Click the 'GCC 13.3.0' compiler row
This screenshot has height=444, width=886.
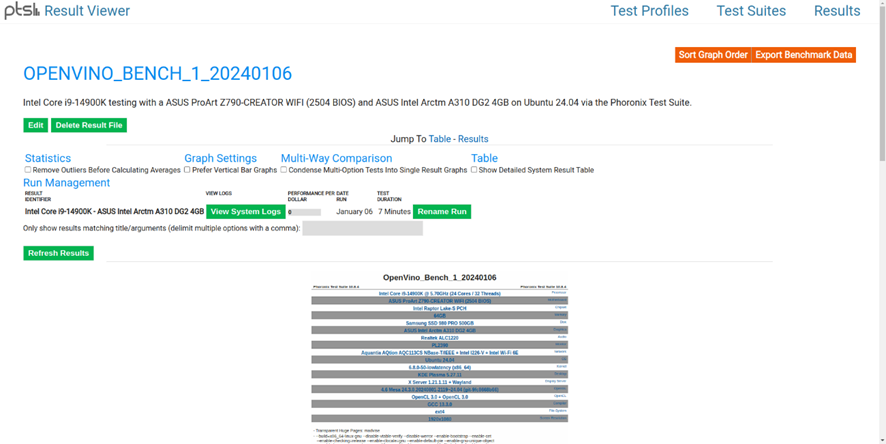click(440, 404)
